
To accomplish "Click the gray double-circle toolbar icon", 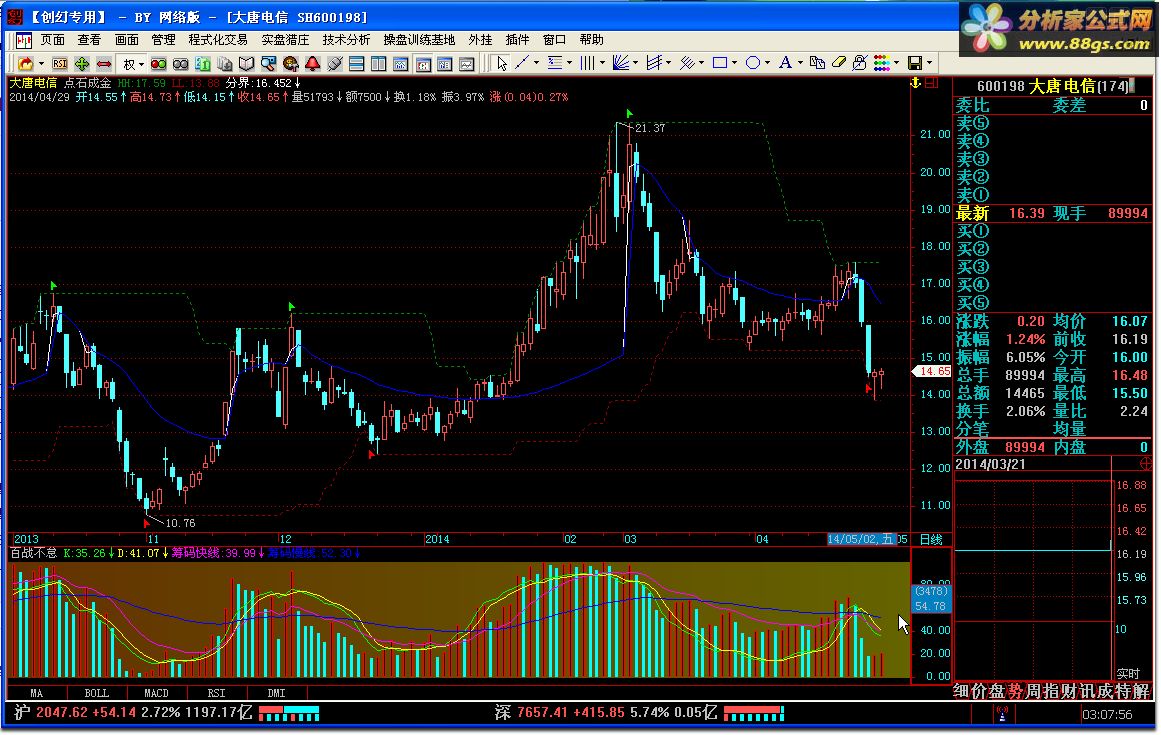I will coord(180,64).
